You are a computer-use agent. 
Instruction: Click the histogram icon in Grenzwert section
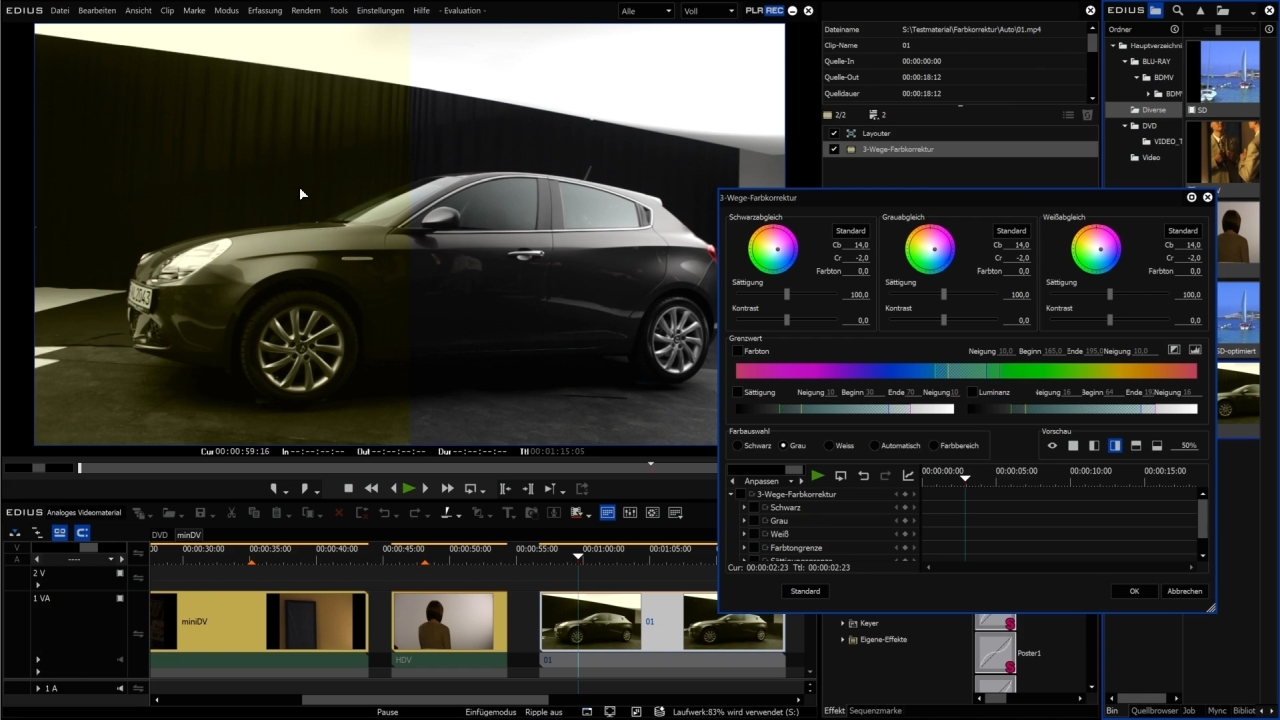(x=1195, y=350)
